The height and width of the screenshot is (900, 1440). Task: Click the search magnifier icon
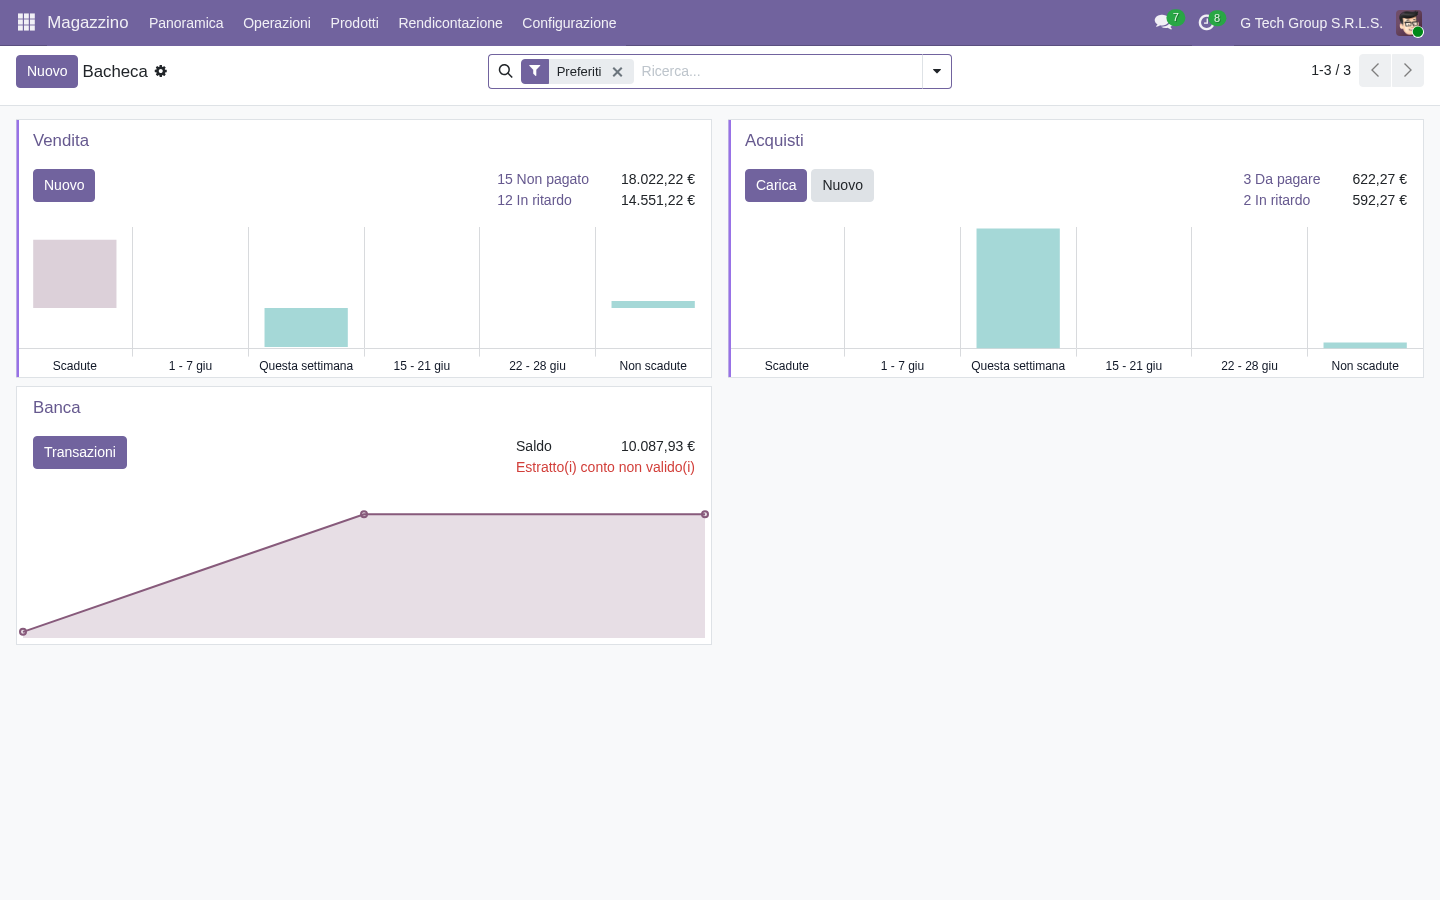point(505,71)
